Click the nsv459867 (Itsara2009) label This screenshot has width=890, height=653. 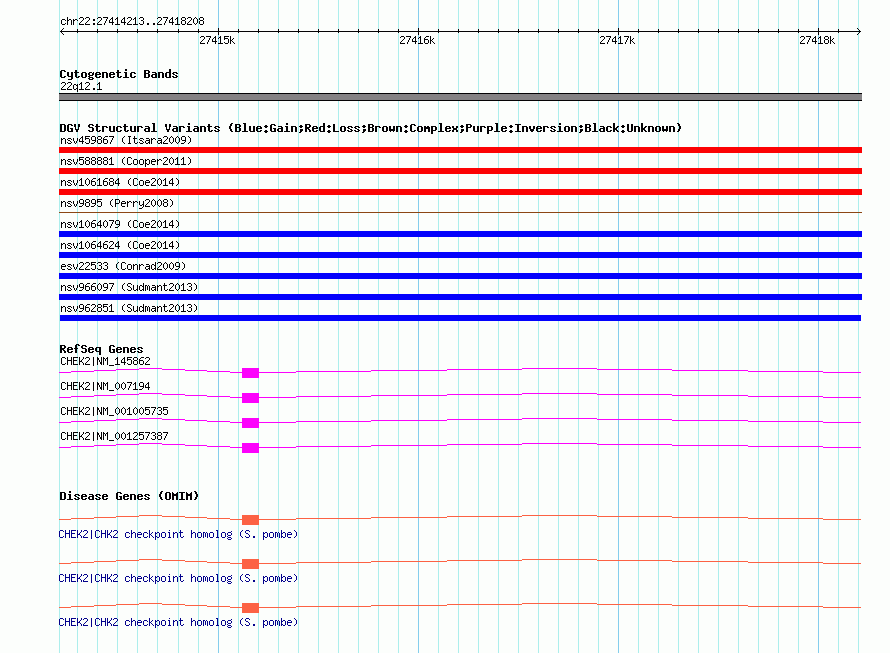click(126, 140)
